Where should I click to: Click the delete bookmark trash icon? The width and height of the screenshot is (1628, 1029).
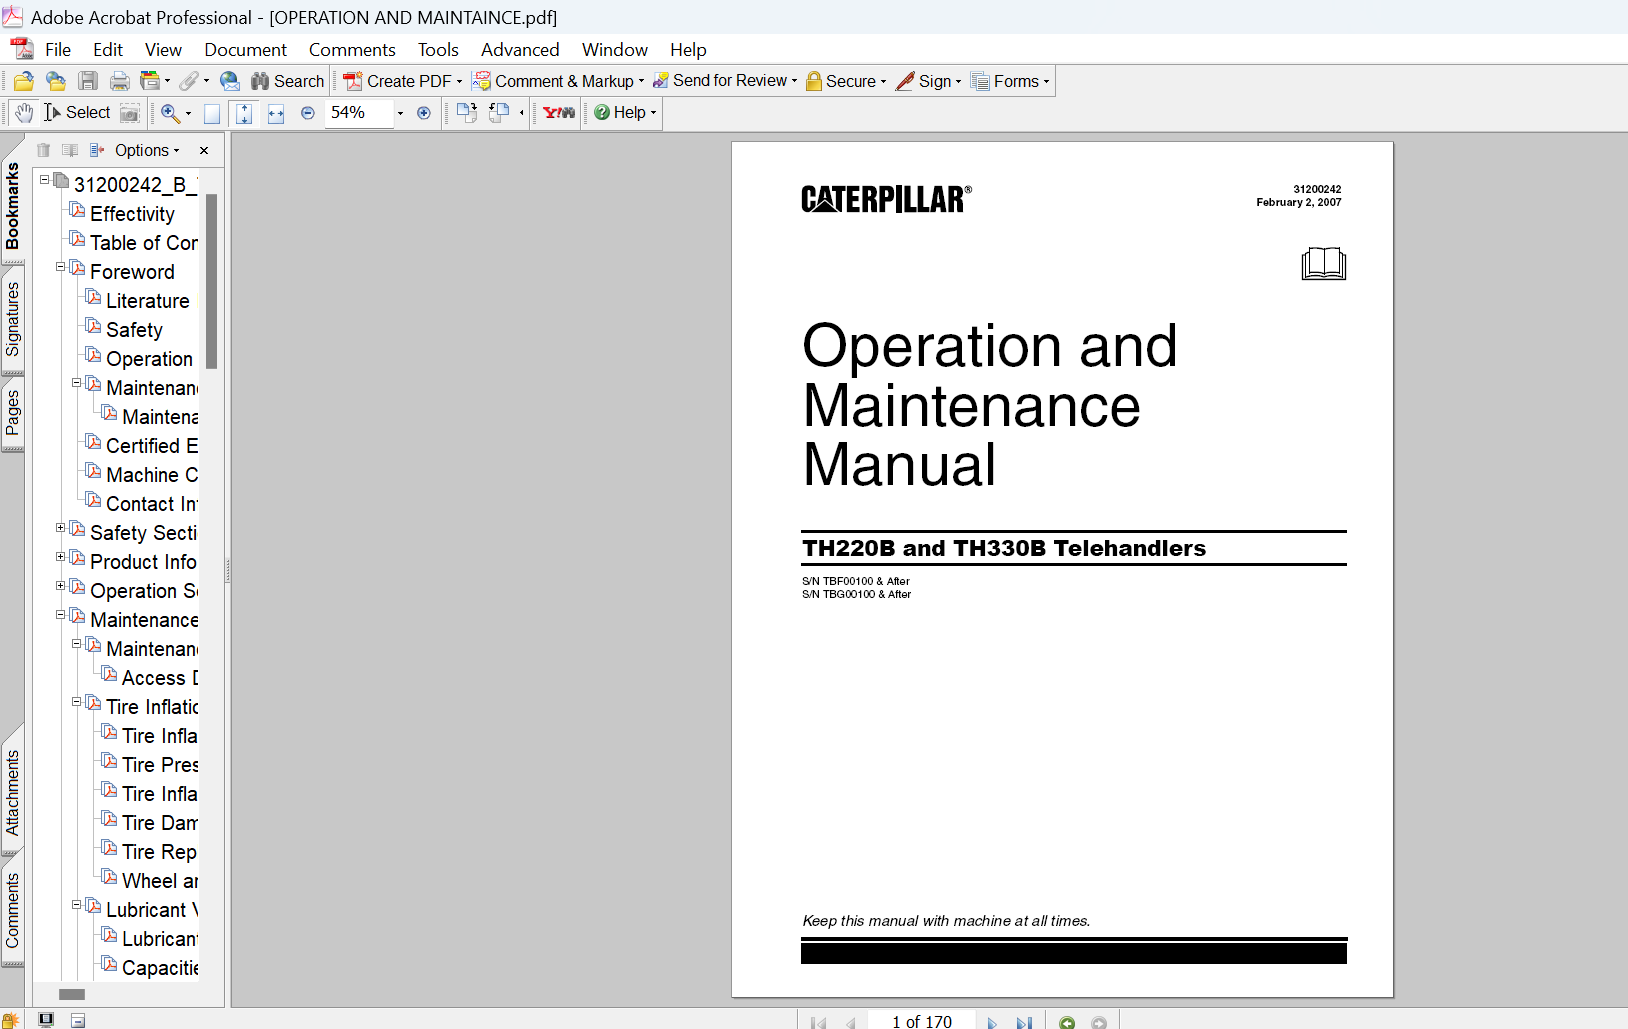(43, 150)
